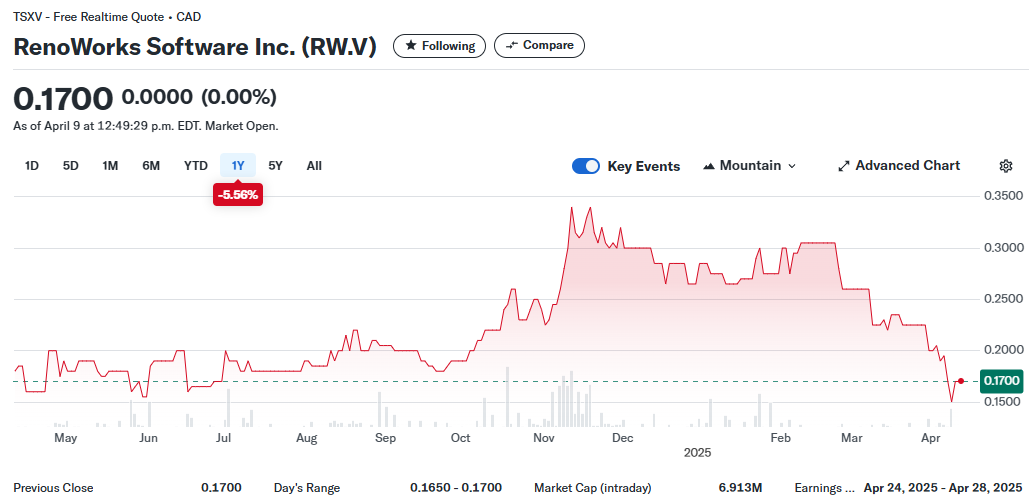Click the Following star button
Image resolution: width=1034 pixels, height=498 pixels.
tap(439, 46)
